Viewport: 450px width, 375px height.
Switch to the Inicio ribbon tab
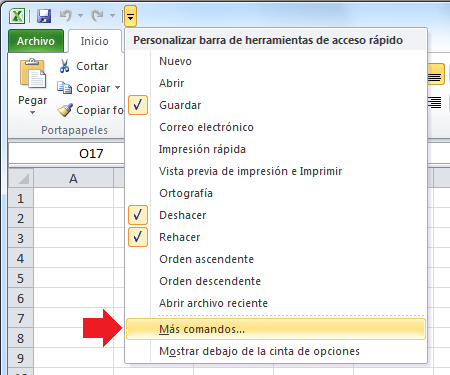click(x=95, y=41)
